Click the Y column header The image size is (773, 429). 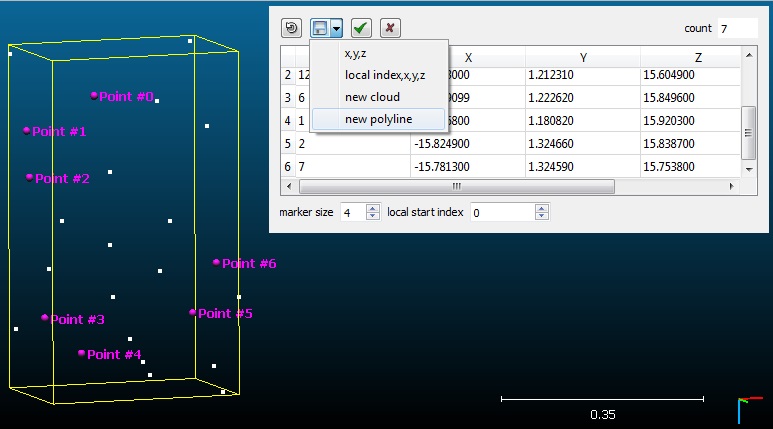[x=583, y=57]
